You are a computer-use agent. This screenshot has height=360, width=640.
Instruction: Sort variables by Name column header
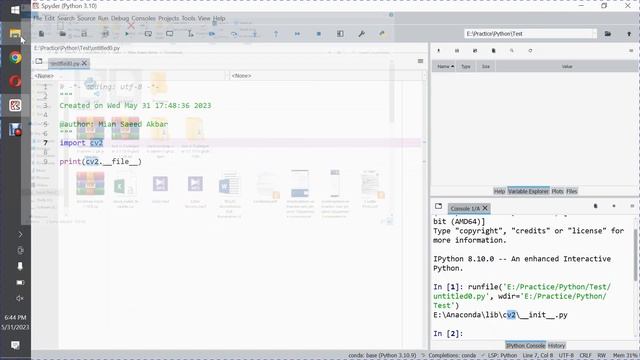coord(444,66)
